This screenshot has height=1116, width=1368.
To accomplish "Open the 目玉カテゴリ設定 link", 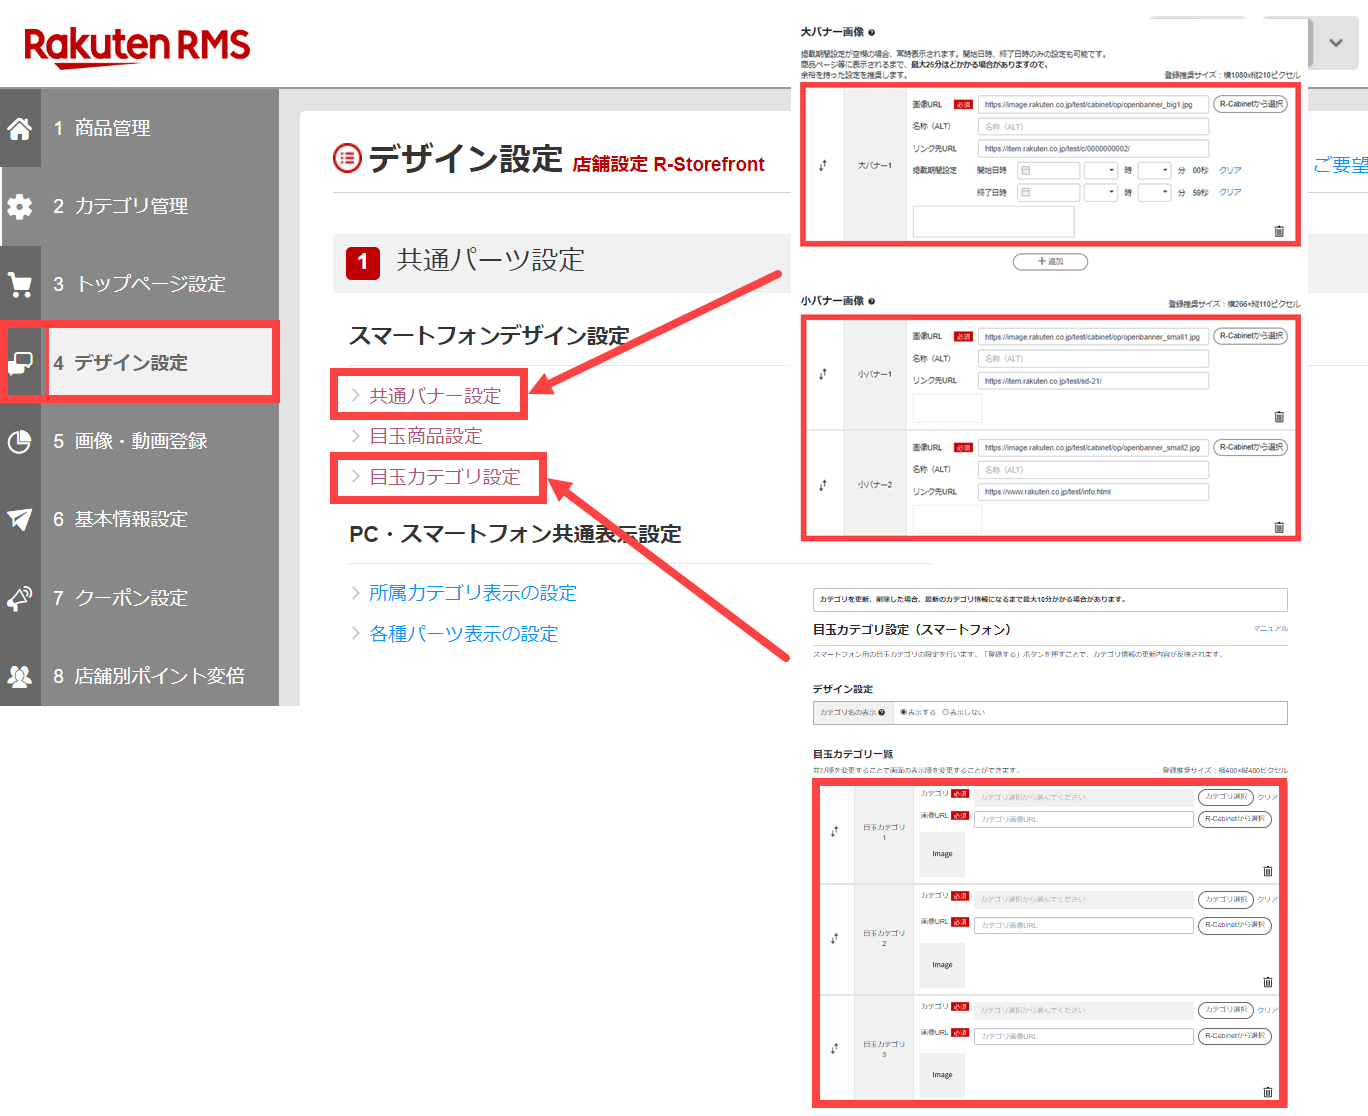I will point(444,477).
